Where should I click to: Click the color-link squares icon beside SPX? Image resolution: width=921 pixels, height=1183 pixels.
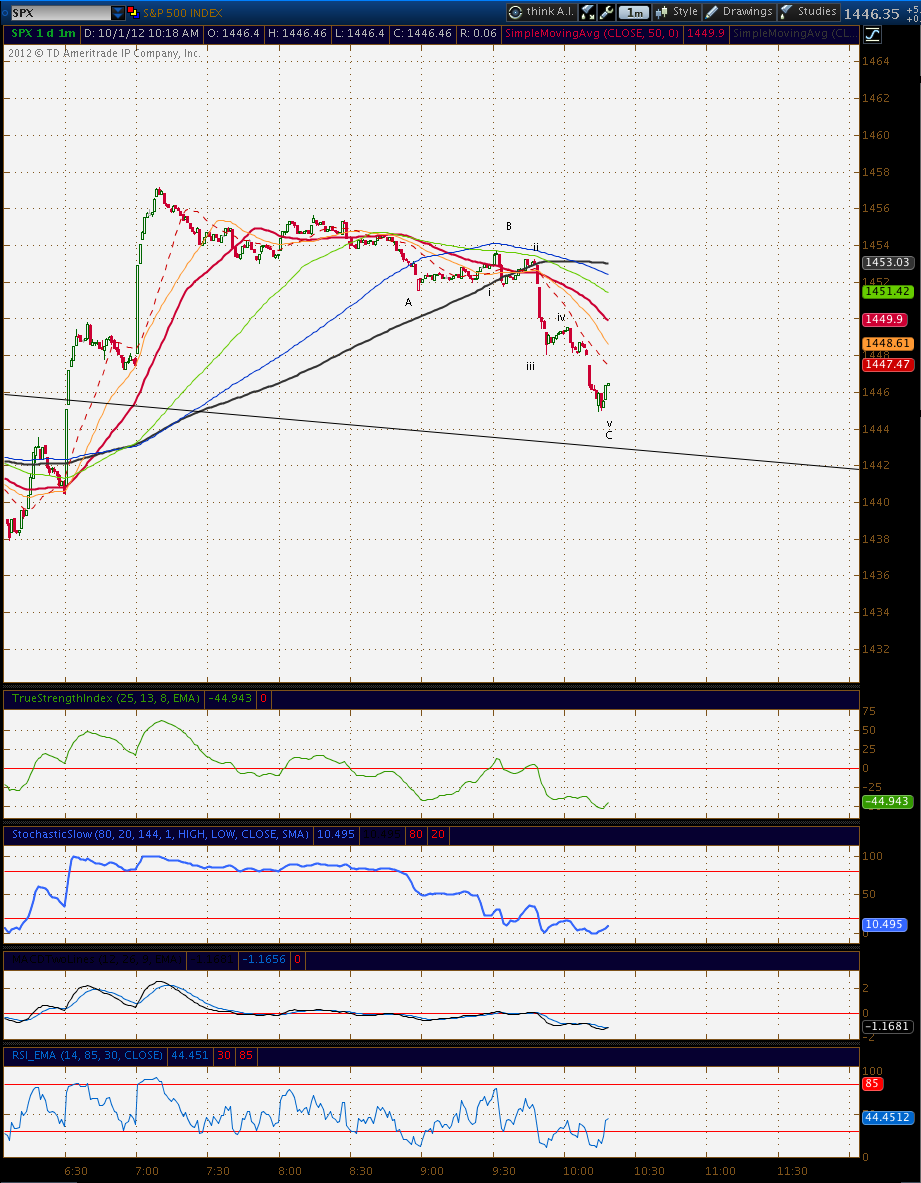[x=133, y=12]
